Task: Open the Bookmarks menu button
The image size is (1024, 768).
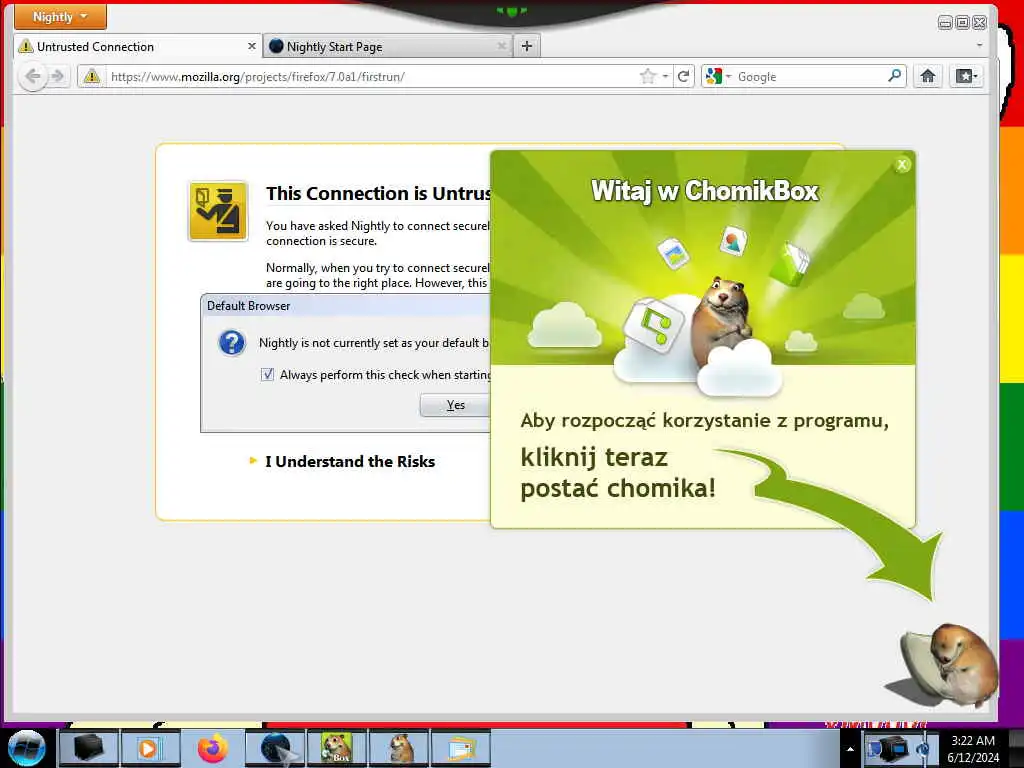Action: (967, 76)
